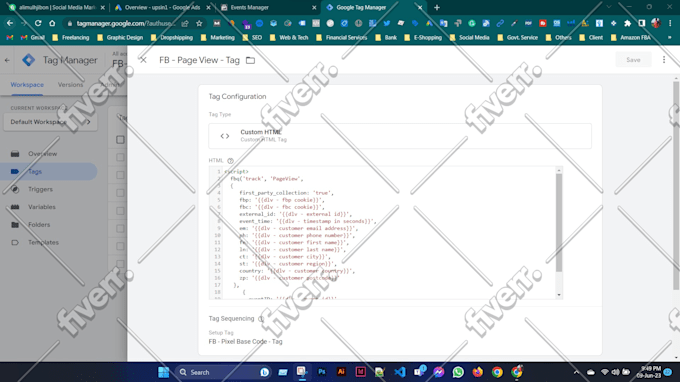Click inside the HTML code editor
680x382 pixels.
click(385, 233)
